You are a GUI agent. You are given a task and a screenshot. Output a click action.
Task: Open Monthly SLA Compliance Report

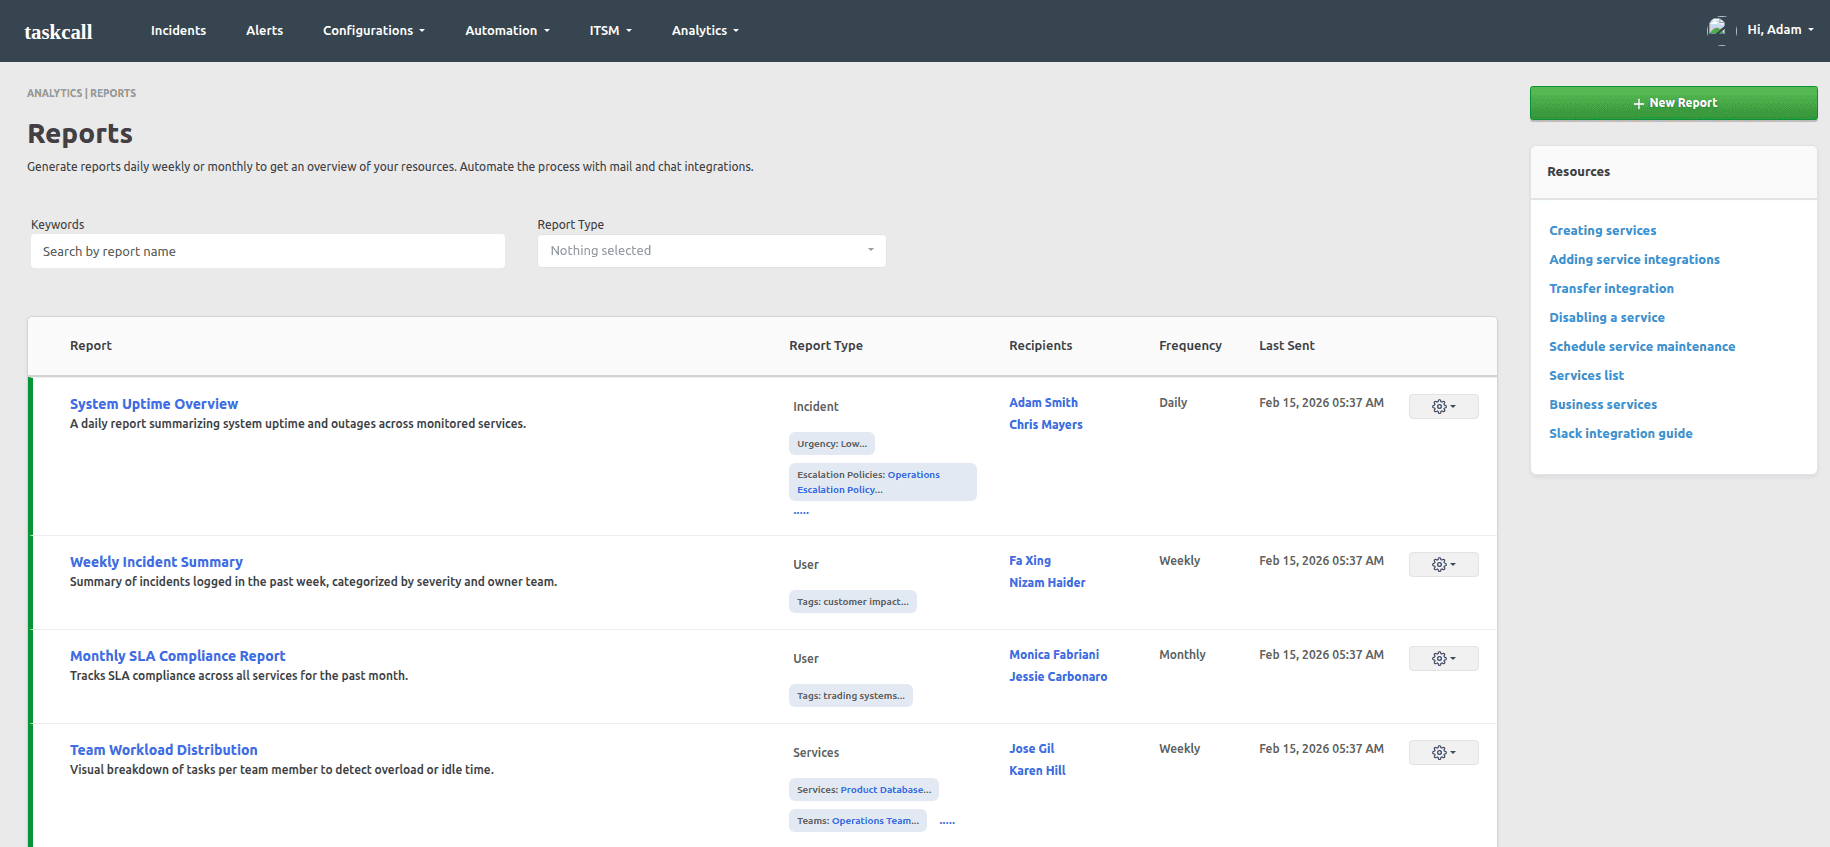point(177,656)
